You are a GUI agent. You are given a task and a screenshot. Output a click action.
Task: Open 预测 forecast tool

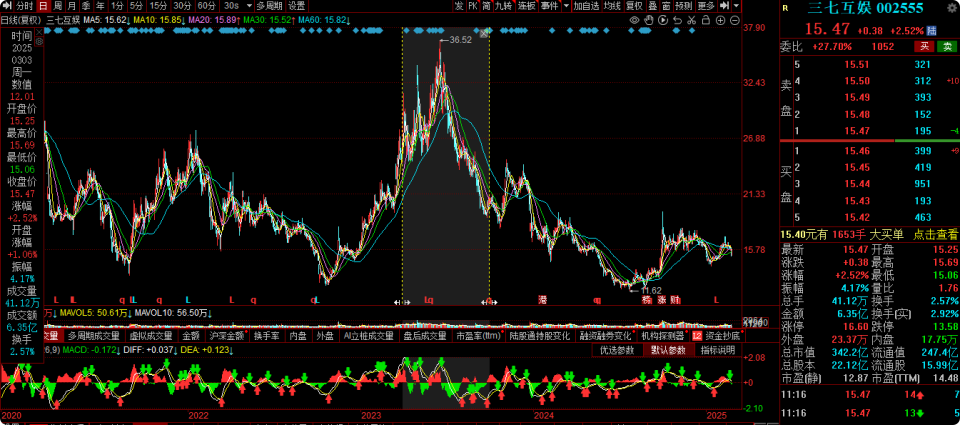click(x=684, y=6)
